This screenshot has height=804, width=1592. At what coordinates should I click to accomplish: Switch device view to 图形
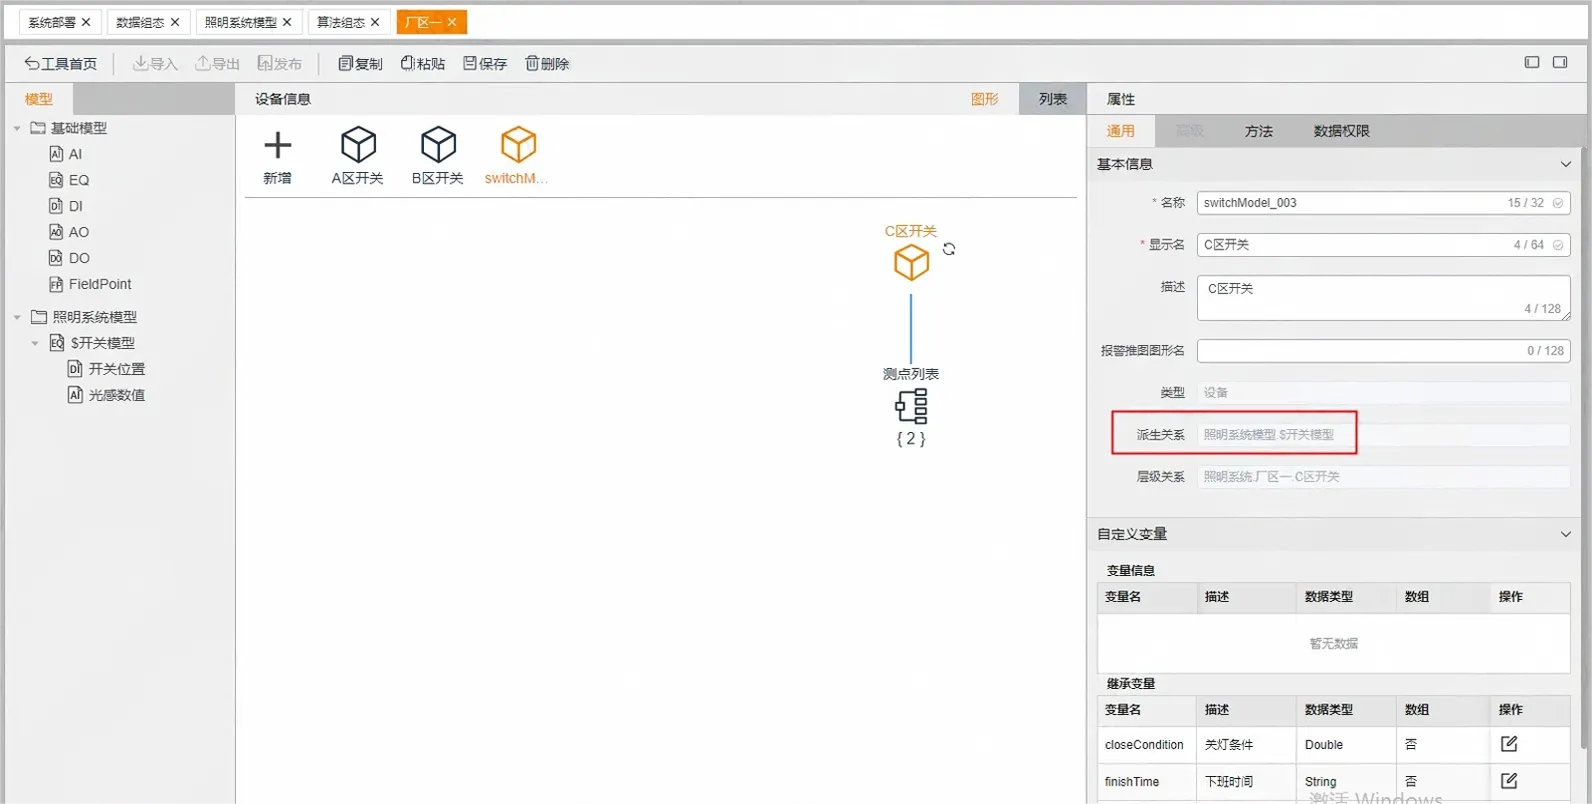click(985, 99)
